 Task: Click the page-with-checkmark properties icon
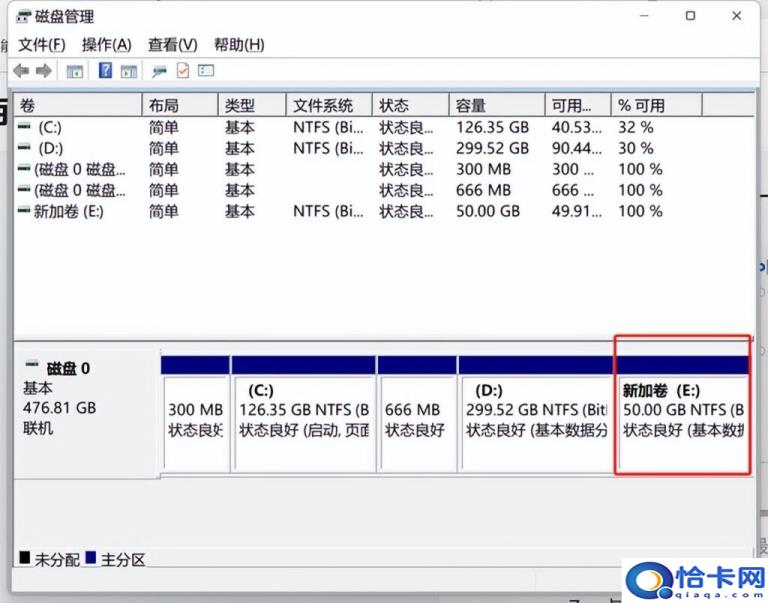click(183, 71)
